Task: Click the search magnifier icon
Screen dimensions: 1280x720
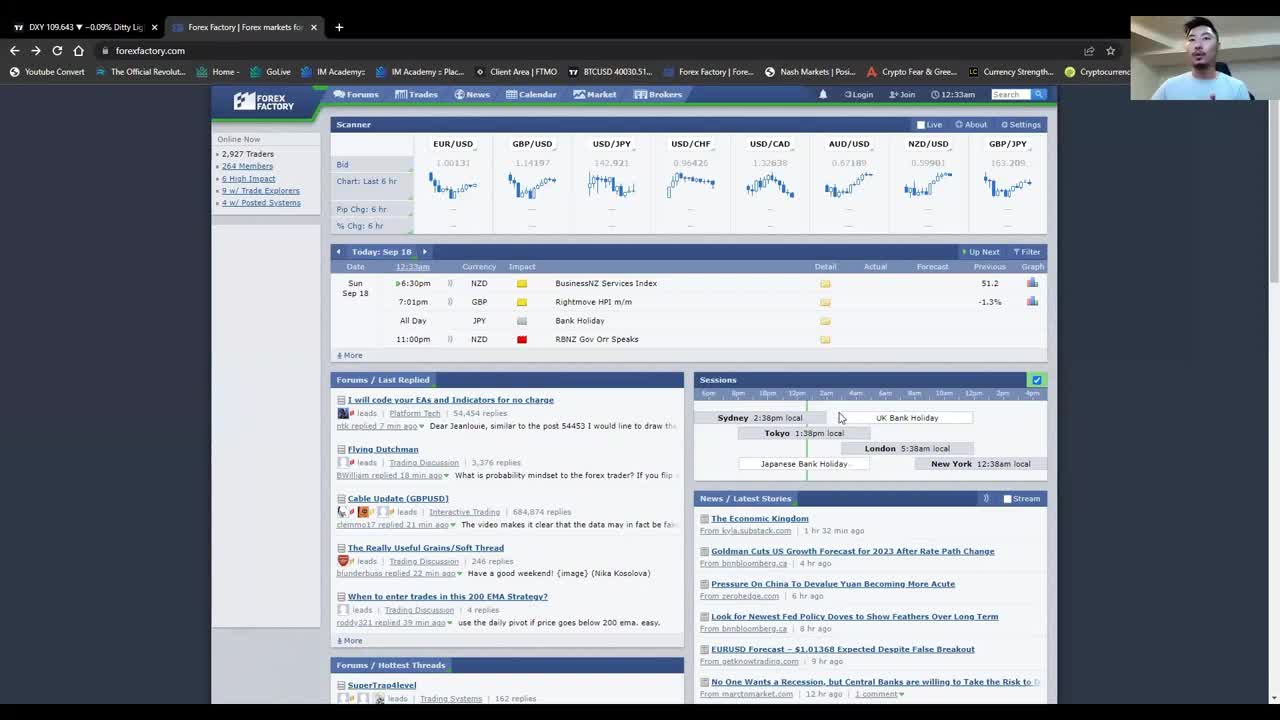Action: click(x=1039, y=94)
